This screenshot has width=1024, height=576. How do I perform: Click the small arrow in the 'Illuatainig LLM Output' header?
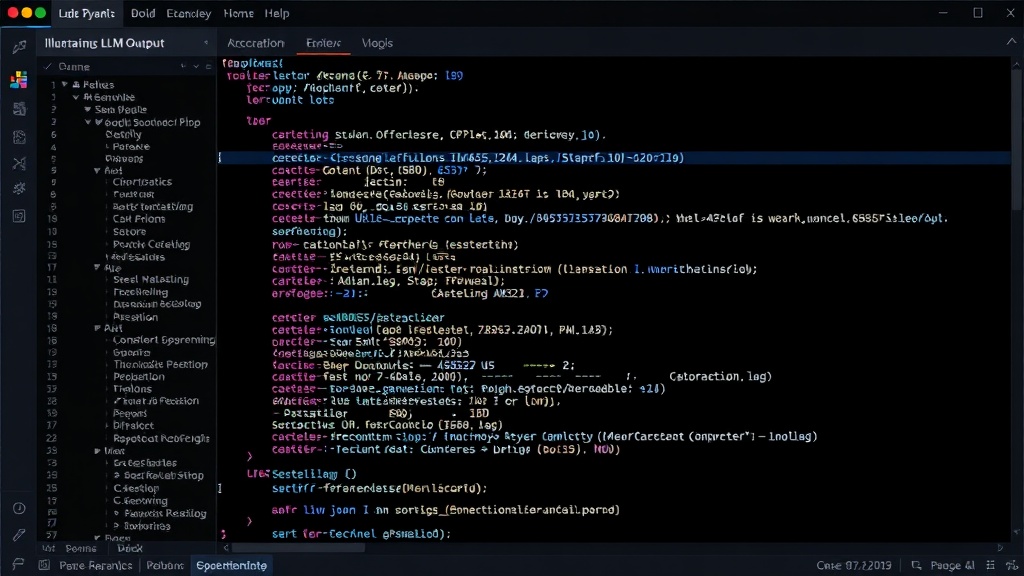206,43
